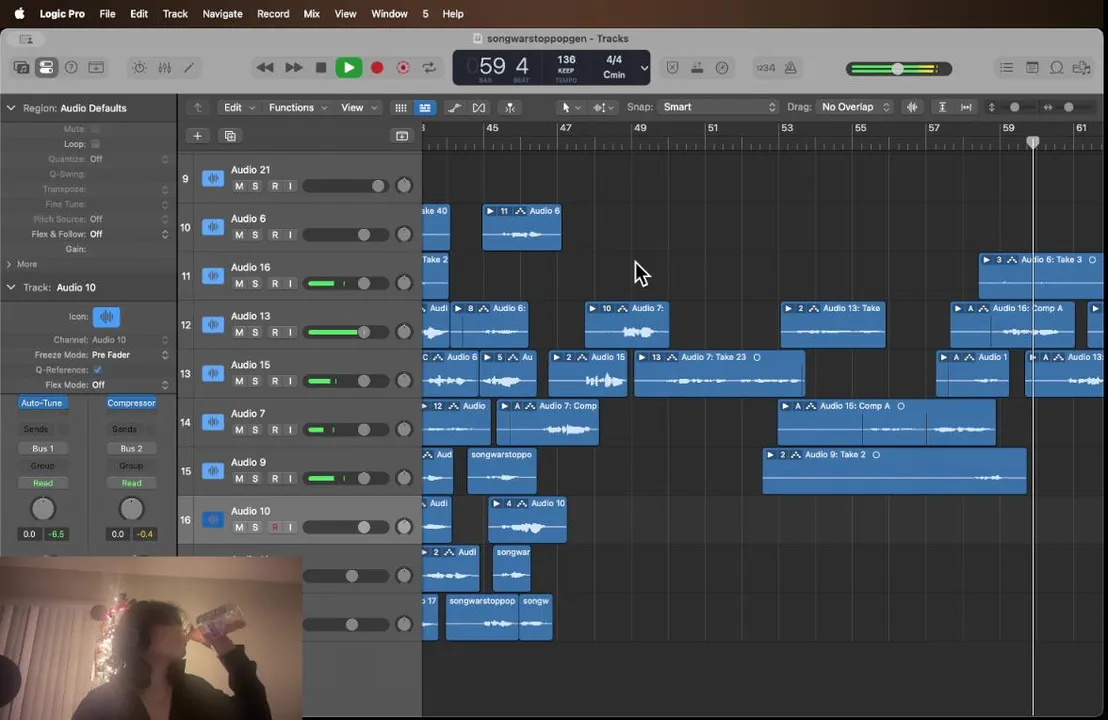Open the media Browsers icon
The image size is (1108, 720).
tap(1081, 68)
